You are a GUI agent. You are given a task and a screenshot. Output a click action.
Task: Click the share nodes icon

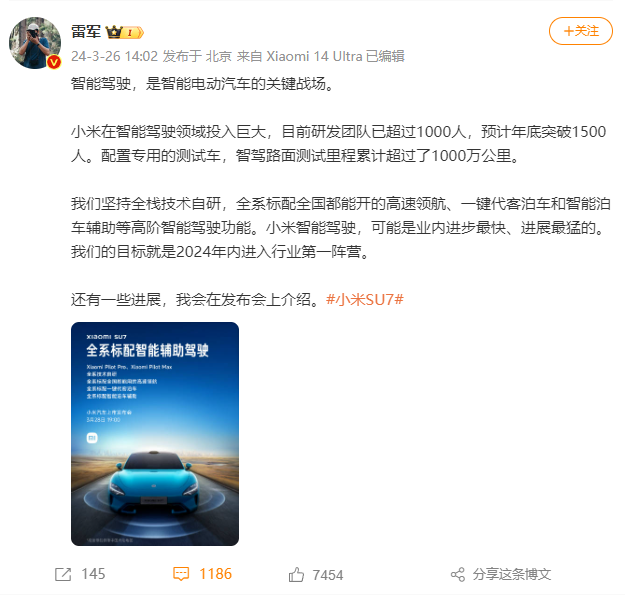pos(458,575)
